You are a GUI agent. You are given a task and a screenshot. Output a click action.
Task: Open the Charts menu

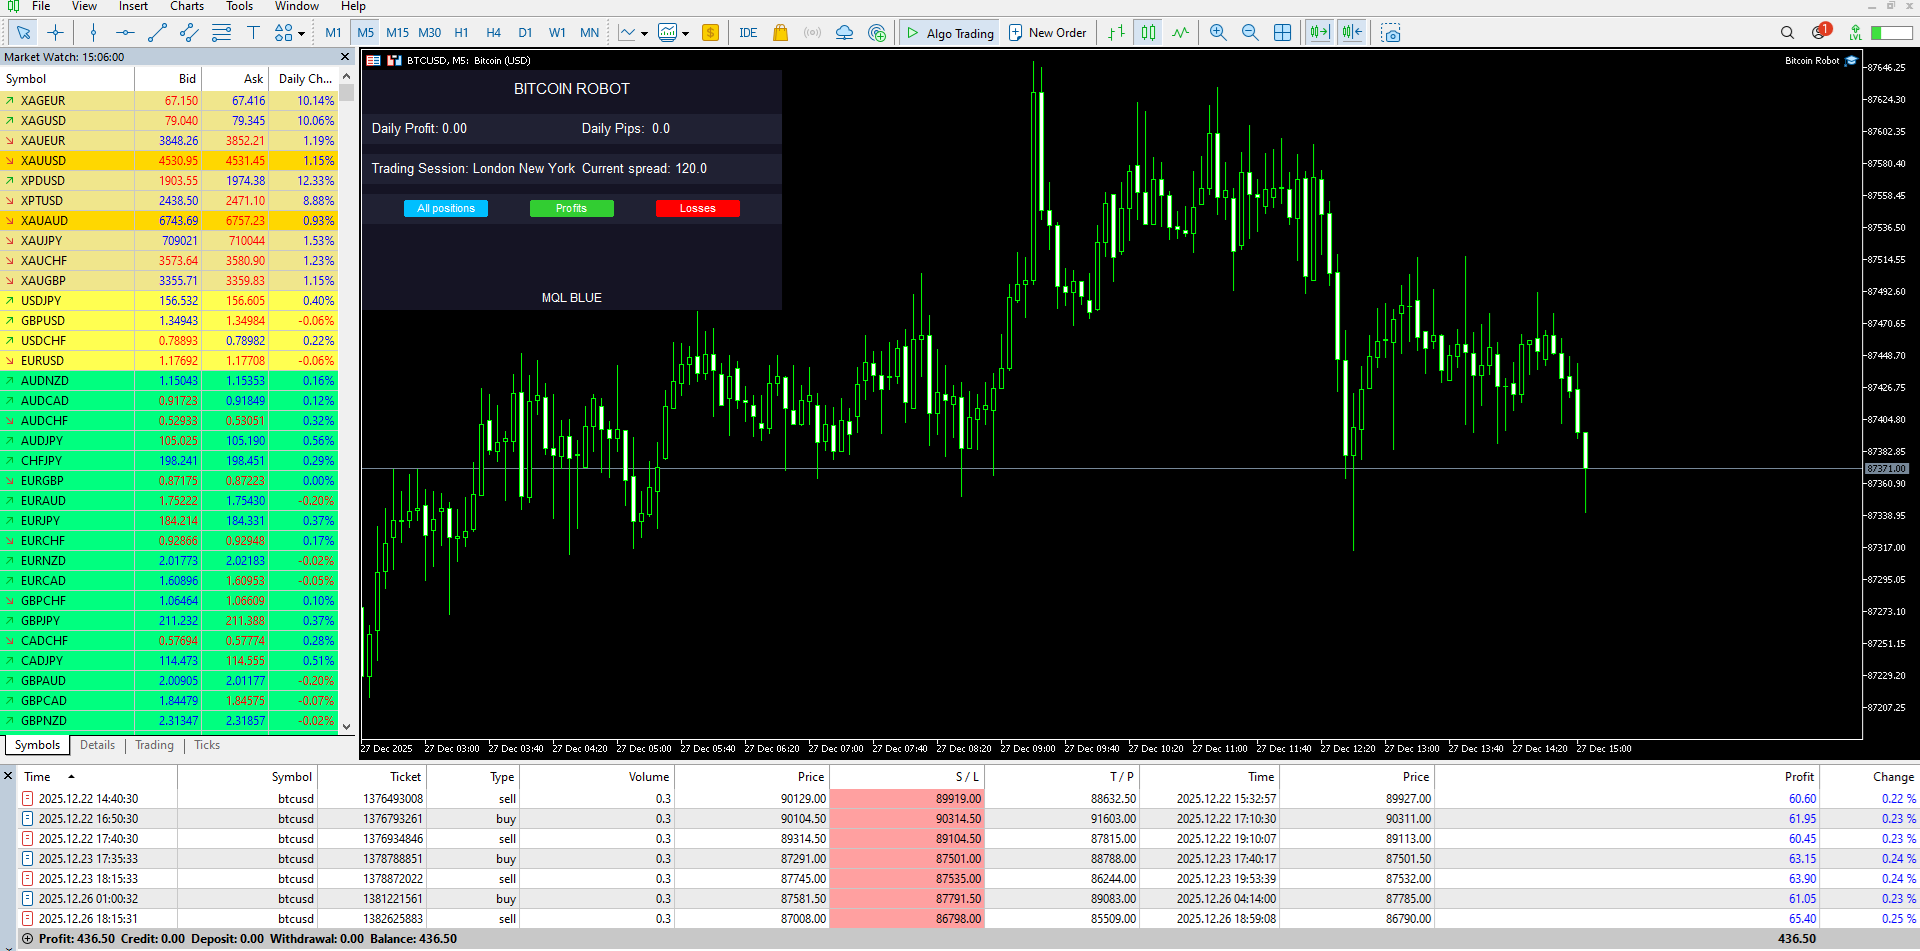tap(187, 6)
